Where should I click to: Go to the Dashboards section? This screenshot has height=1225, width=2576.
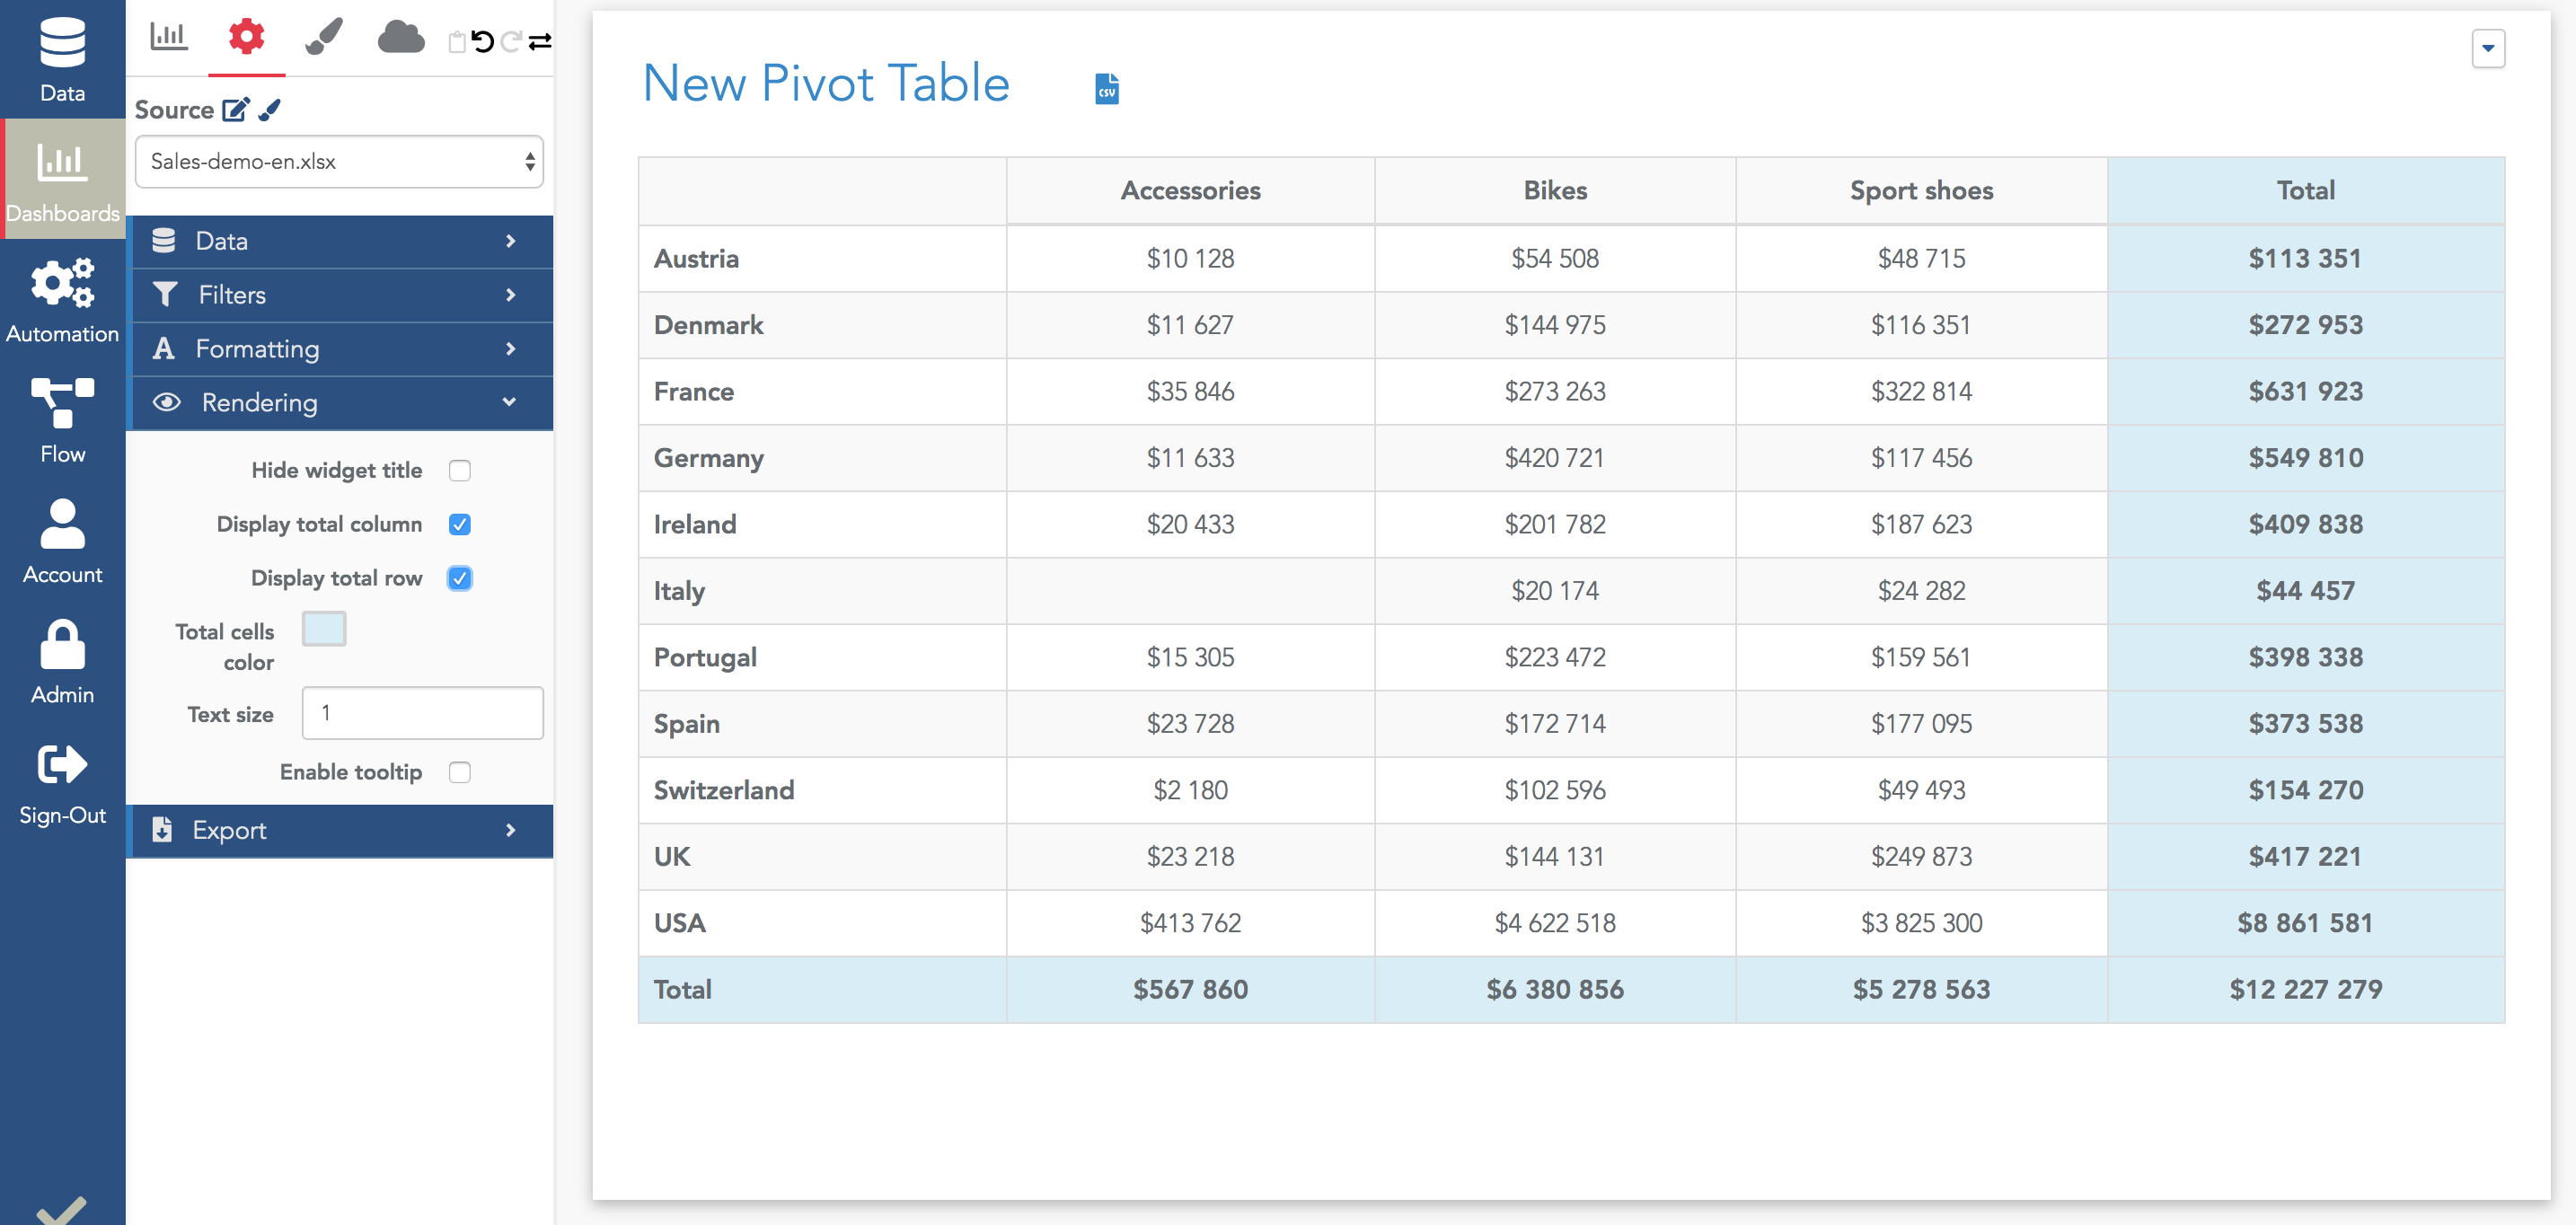[x=62, y=180]
